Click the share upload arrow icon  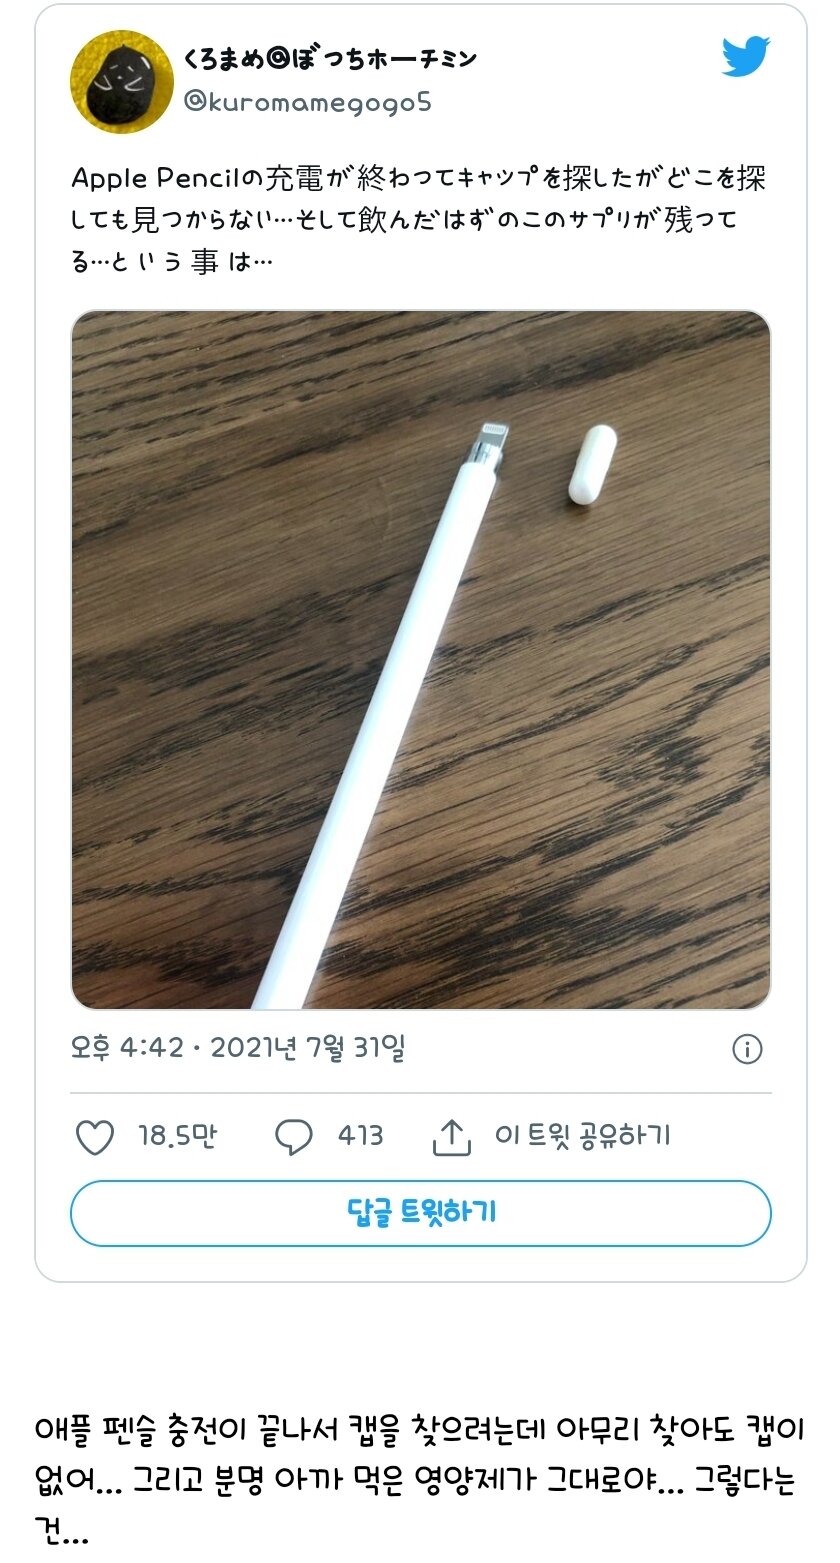coord(451,1137)
